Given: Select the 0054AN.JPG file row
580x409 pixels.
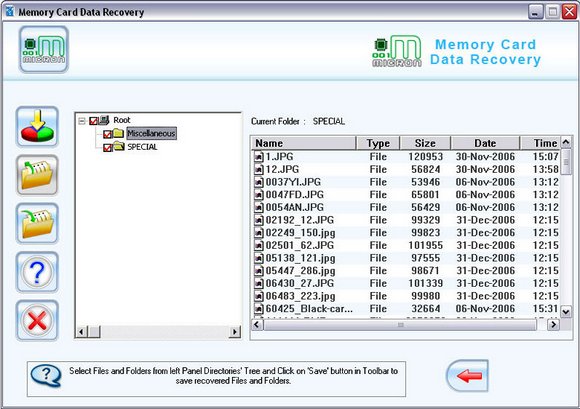Looking at the screenshot, I should pyautogui.click(x=406, y=207).
